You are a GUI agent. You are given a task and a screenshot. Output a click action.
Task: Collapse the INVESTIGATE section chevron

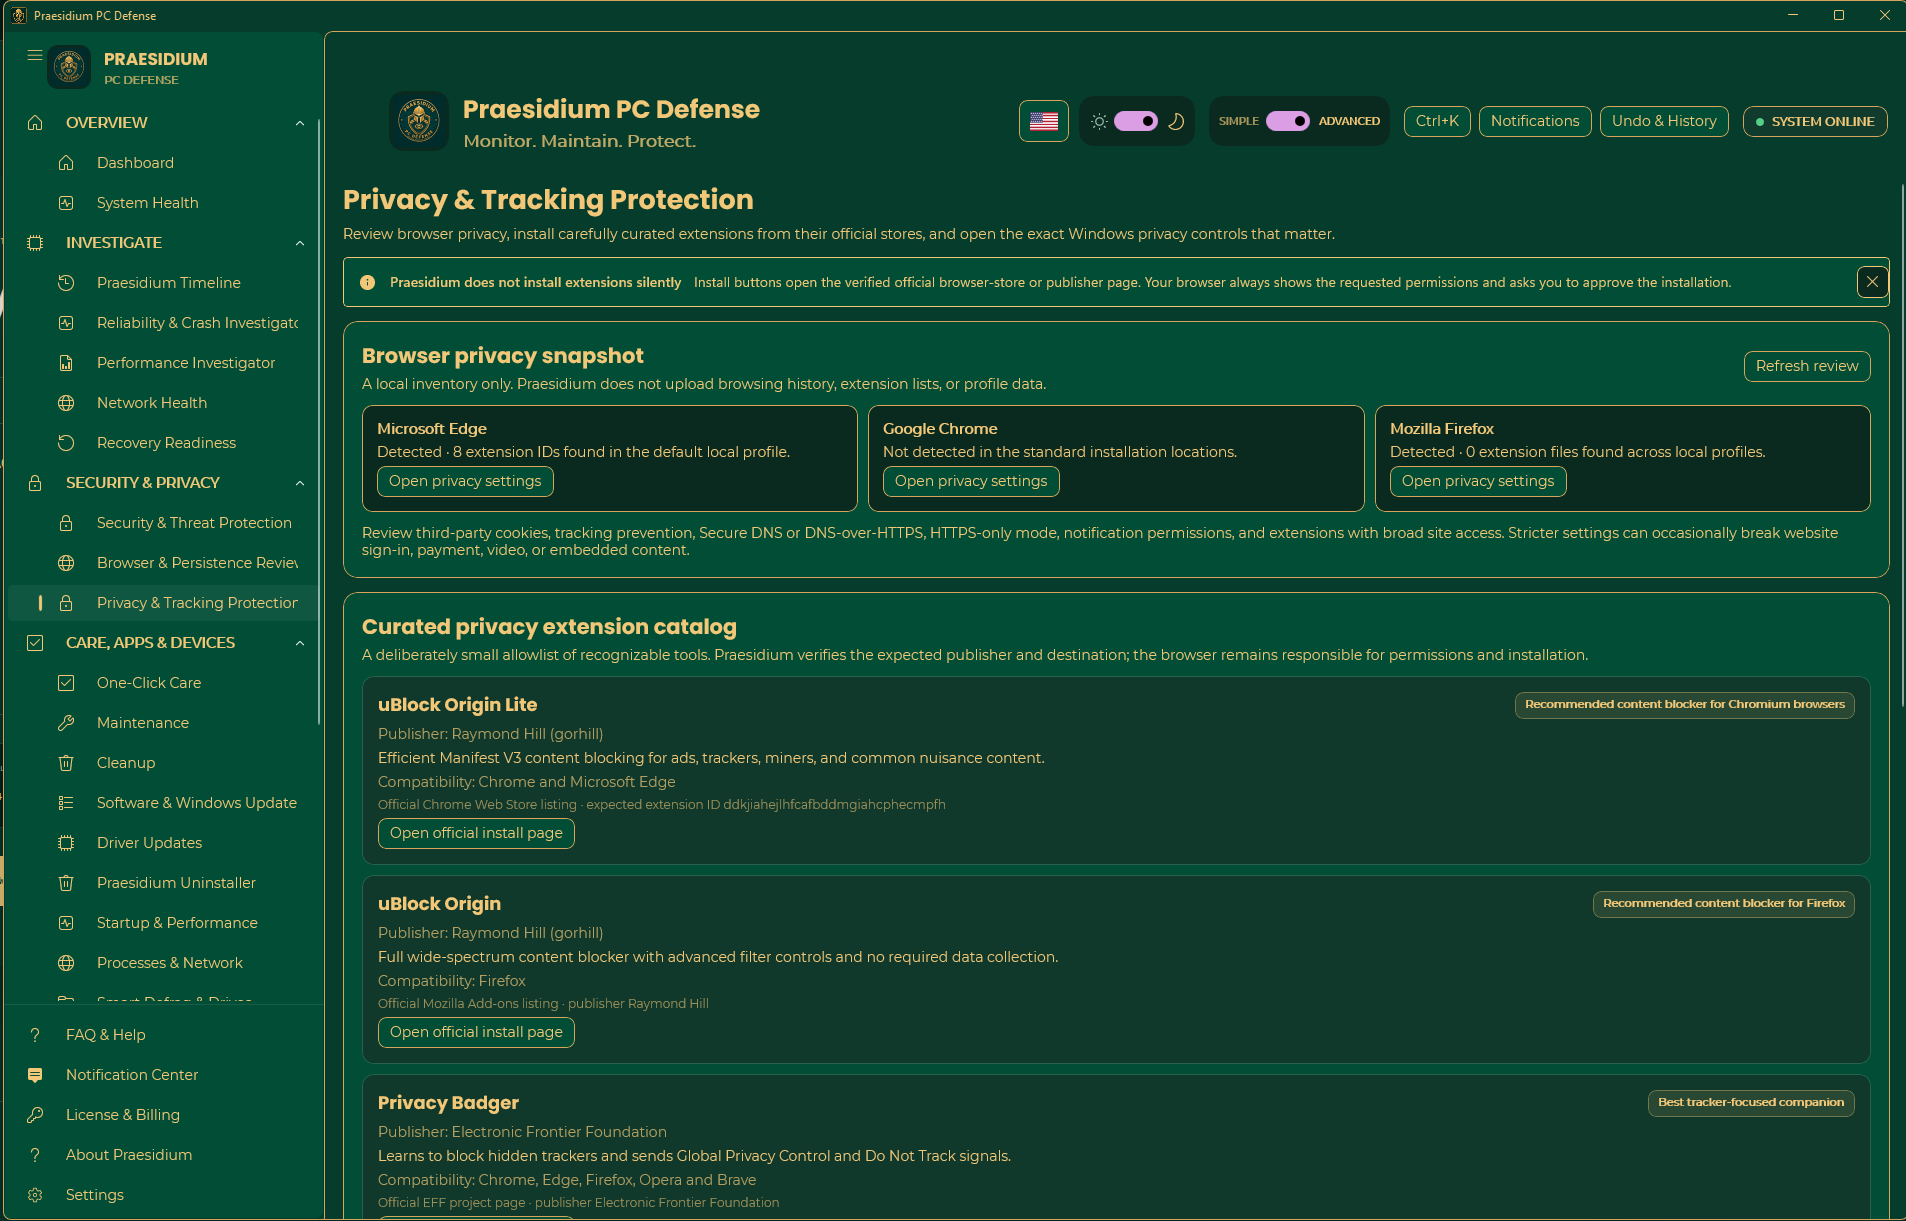(300, 243)
